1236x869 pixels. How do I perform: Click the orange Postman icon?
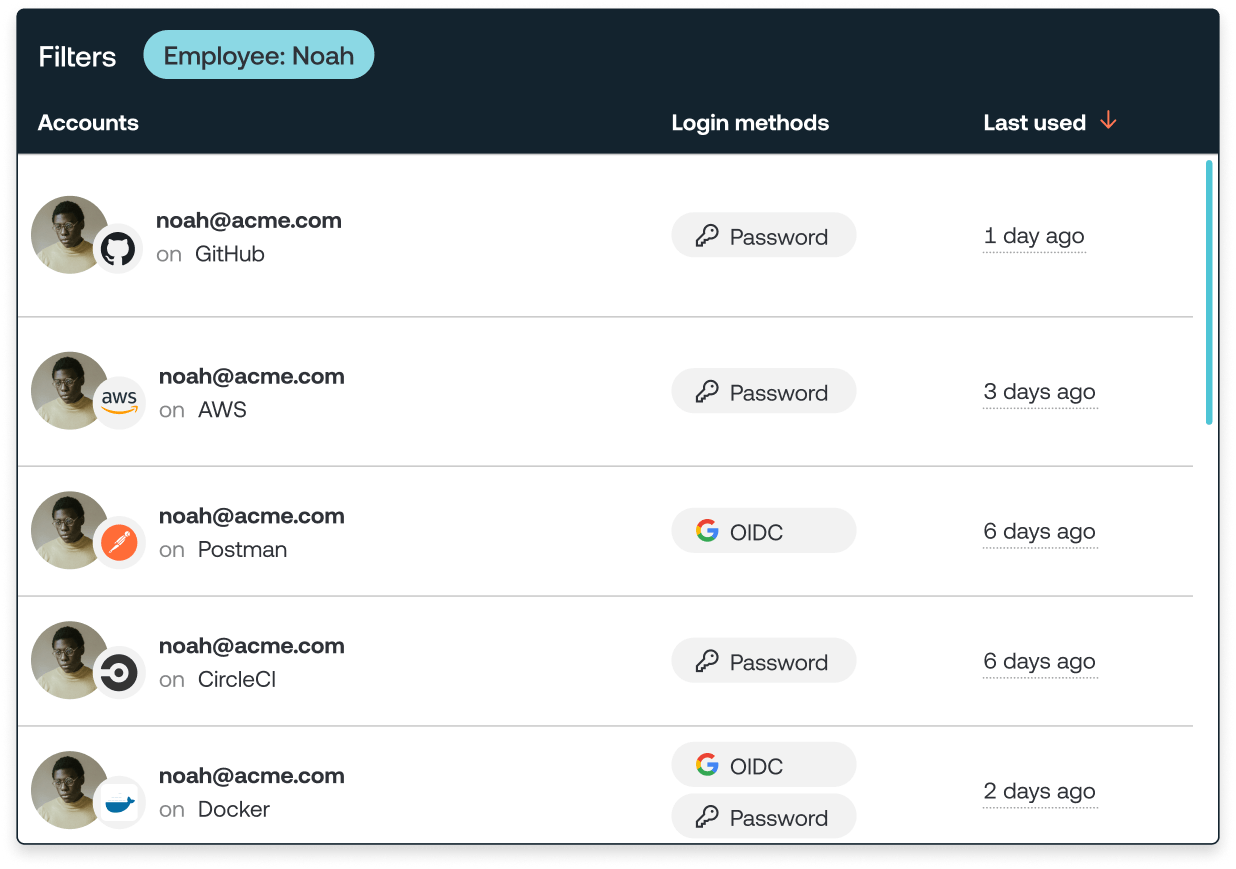tap(118, 544)
